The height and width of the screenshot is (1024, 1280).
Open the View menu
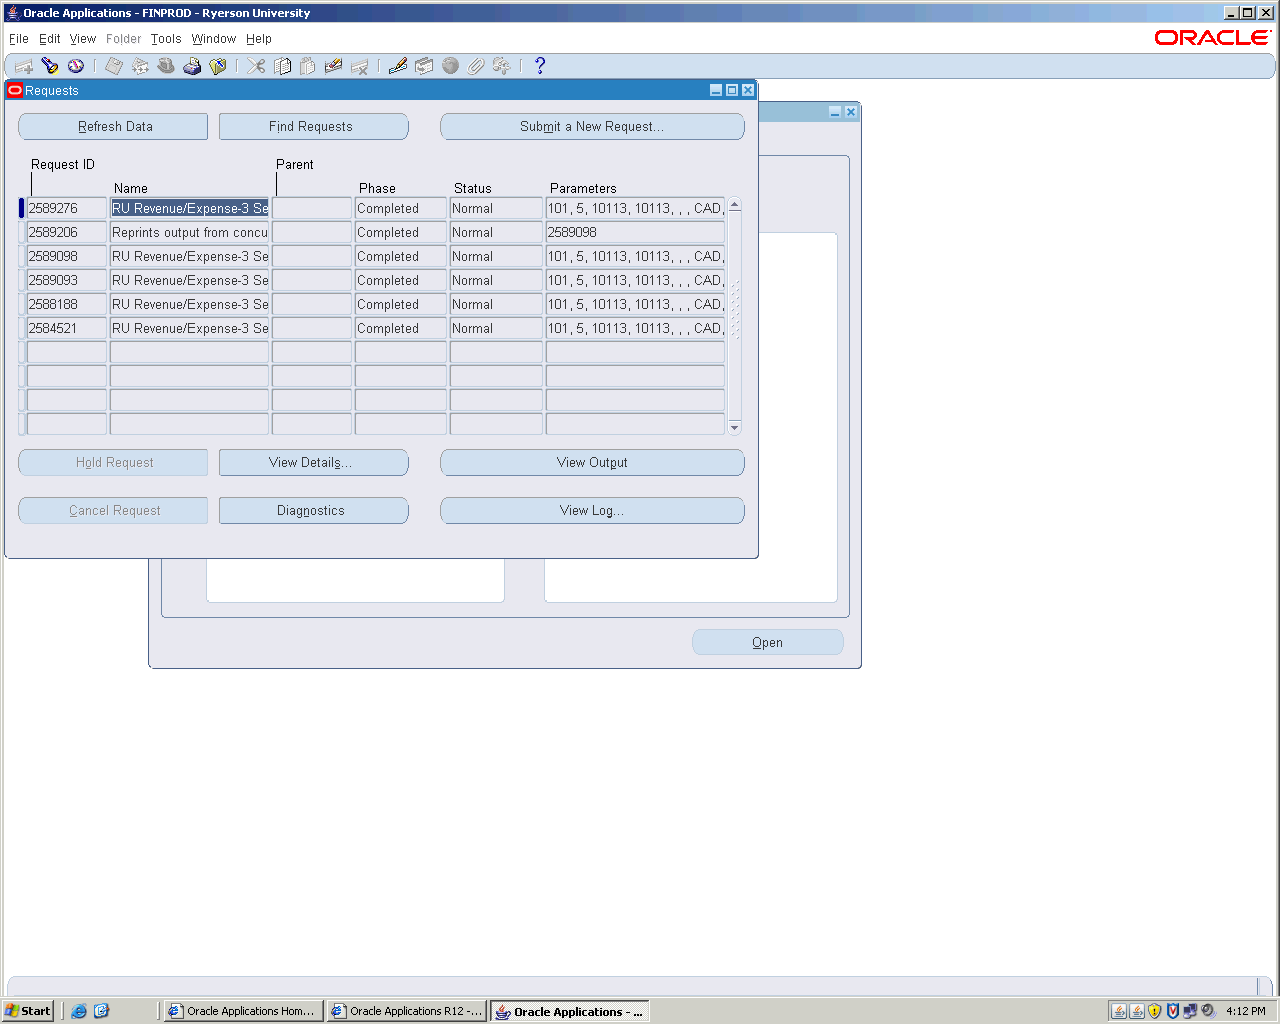click(83, 39)
